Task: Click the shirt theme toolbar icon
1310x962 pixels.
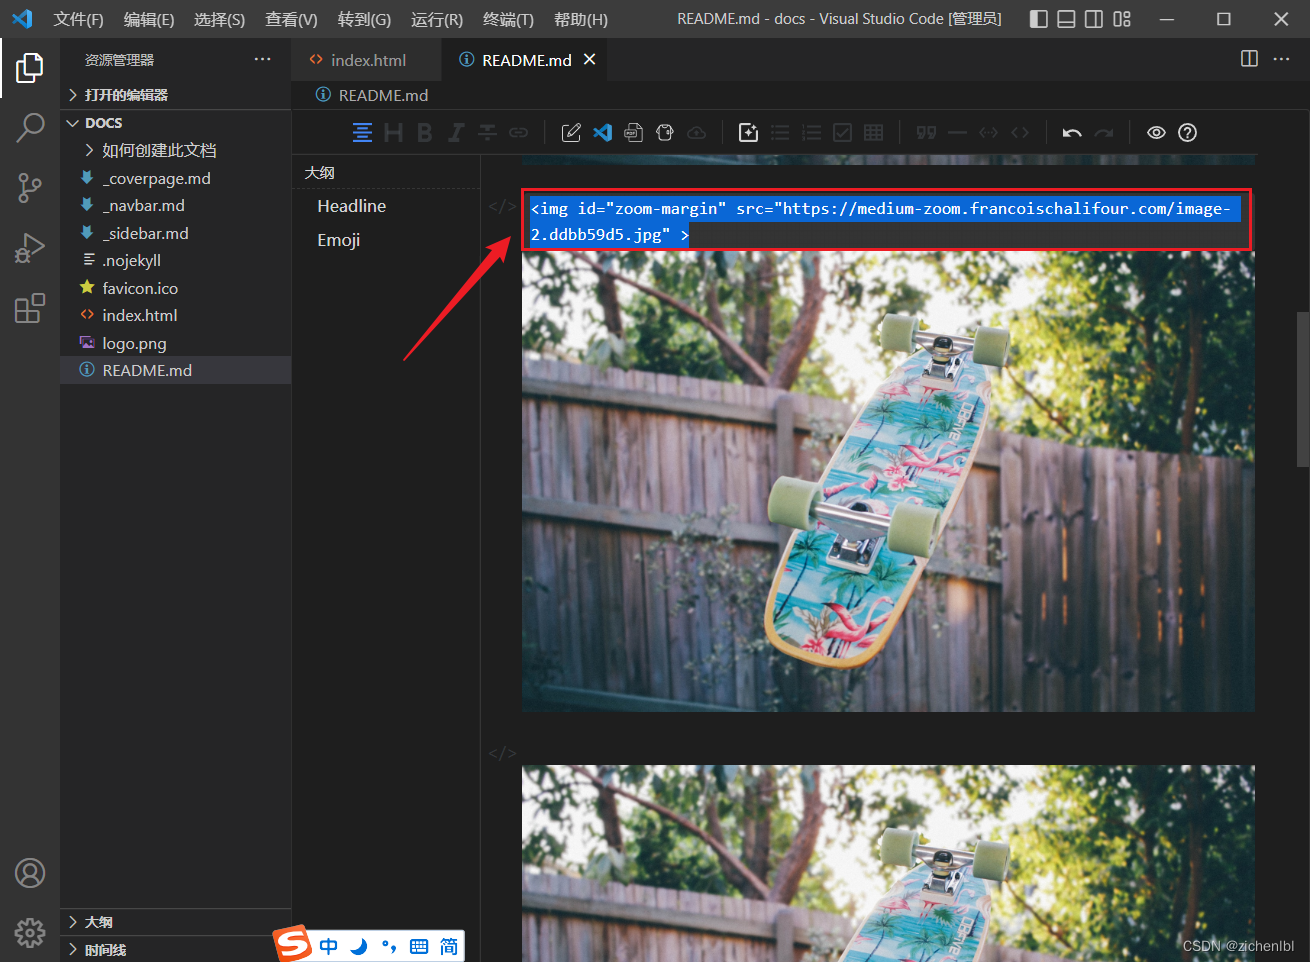Action: [x=665, y=133]
